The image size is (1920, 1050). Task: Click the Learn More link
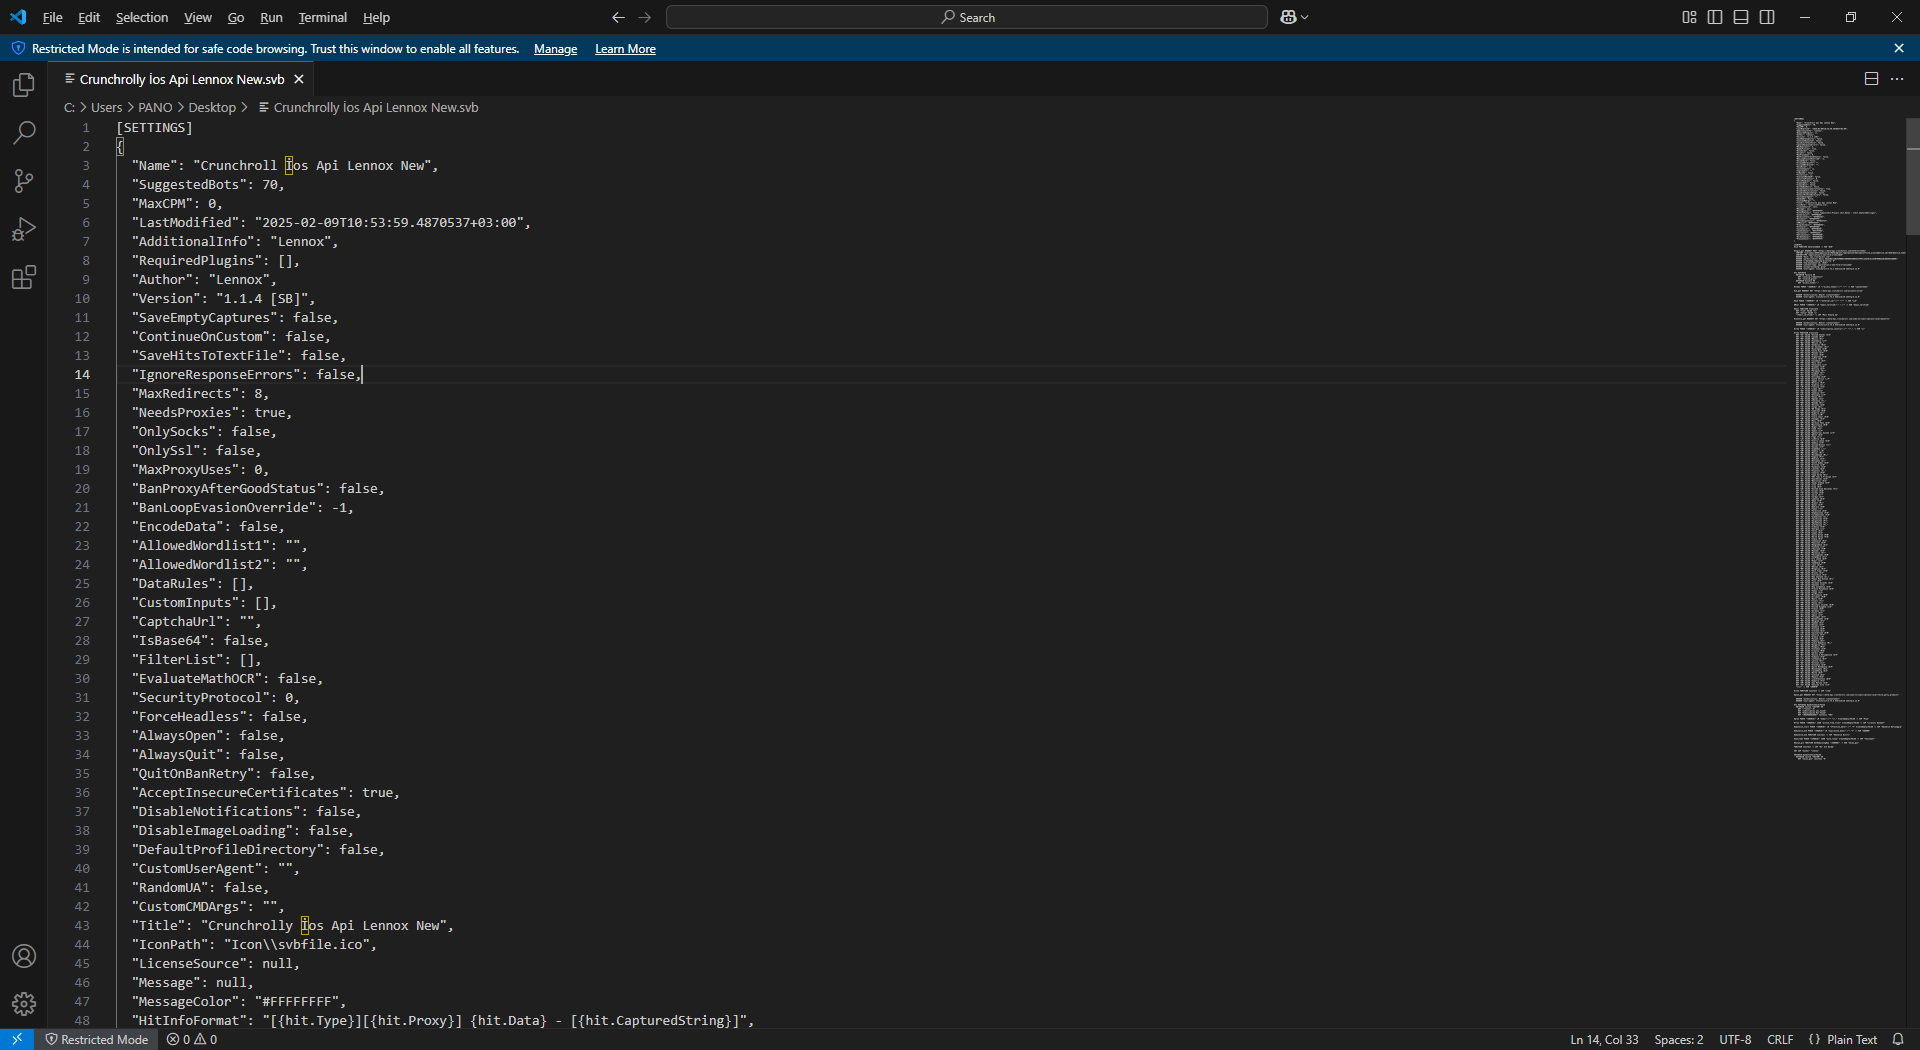[625, 49]
